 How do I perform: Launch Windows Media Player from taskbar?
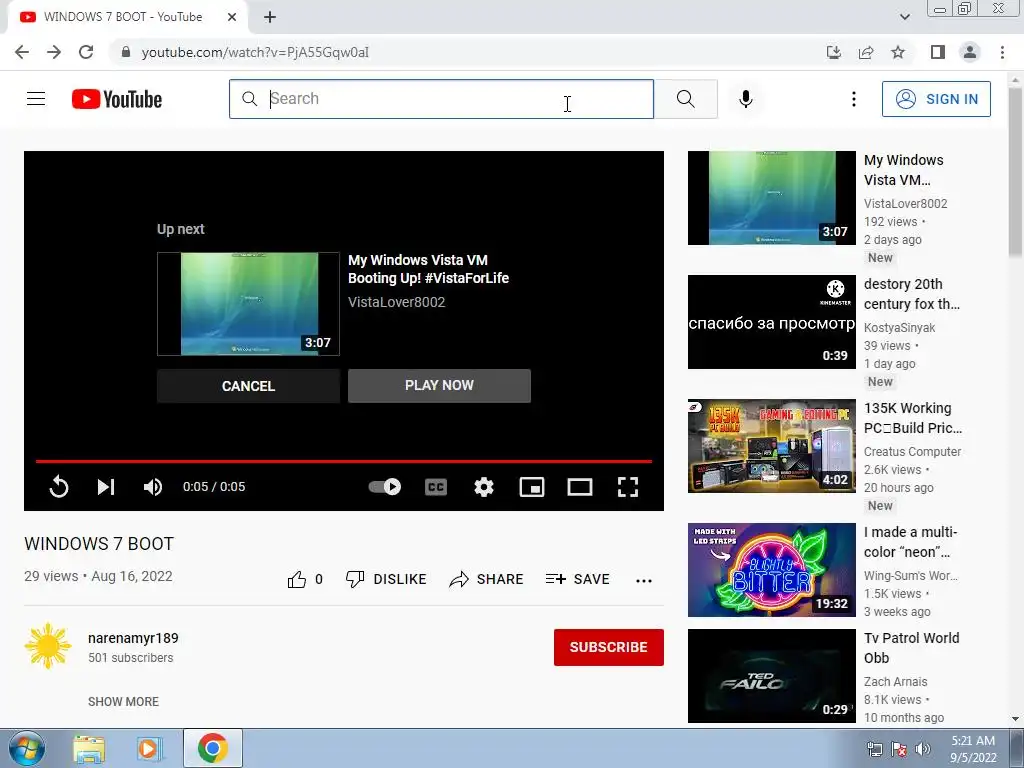149,748
